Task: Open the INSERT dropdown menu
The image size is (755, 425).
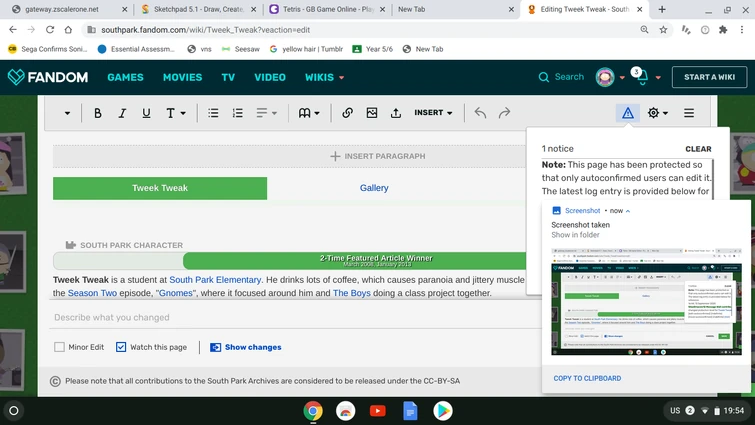Action: pos(433,113)
